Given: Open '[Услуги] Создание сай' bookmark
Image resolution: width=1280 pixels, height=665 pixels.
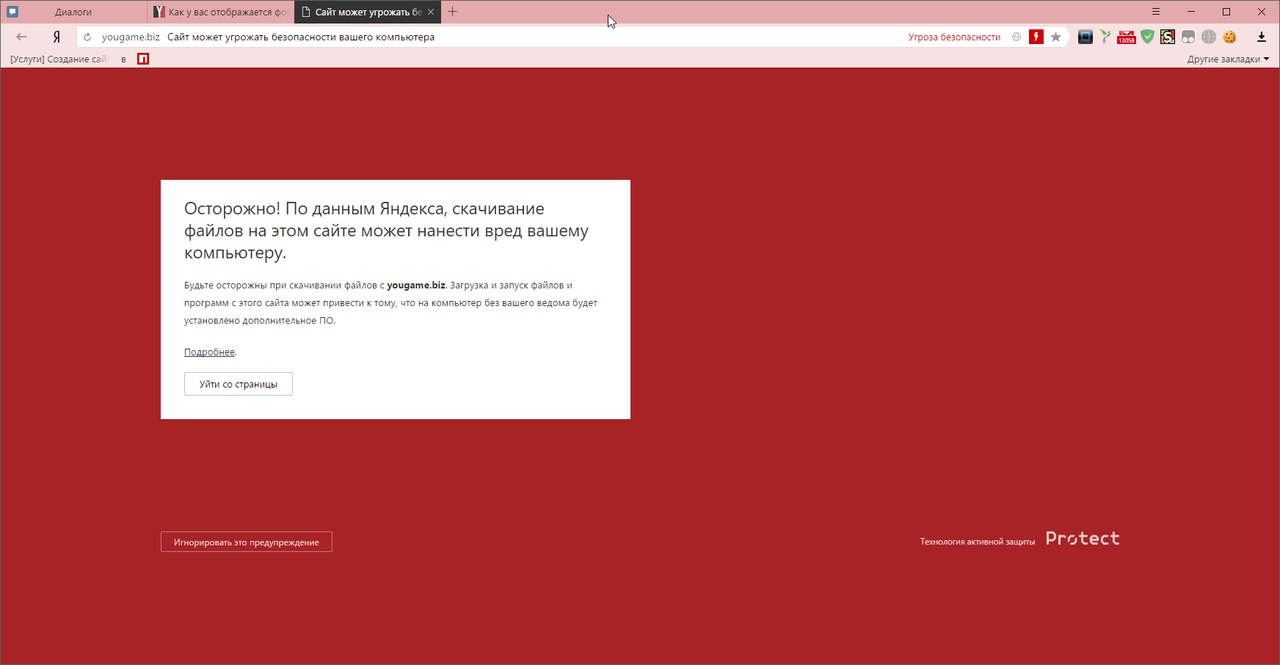Looking at the screenshot, I should coord(58,59).
